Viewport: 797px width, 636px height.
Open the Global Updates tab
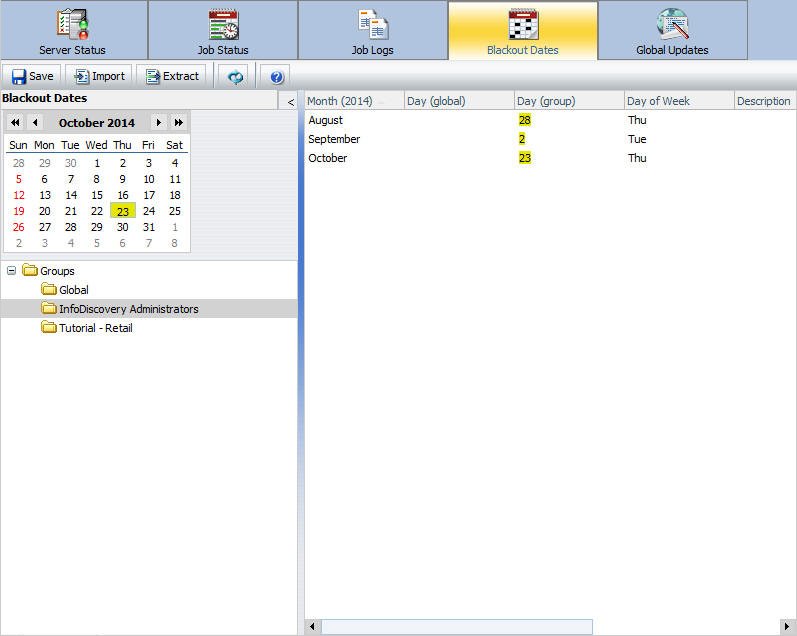coord(672,30)
